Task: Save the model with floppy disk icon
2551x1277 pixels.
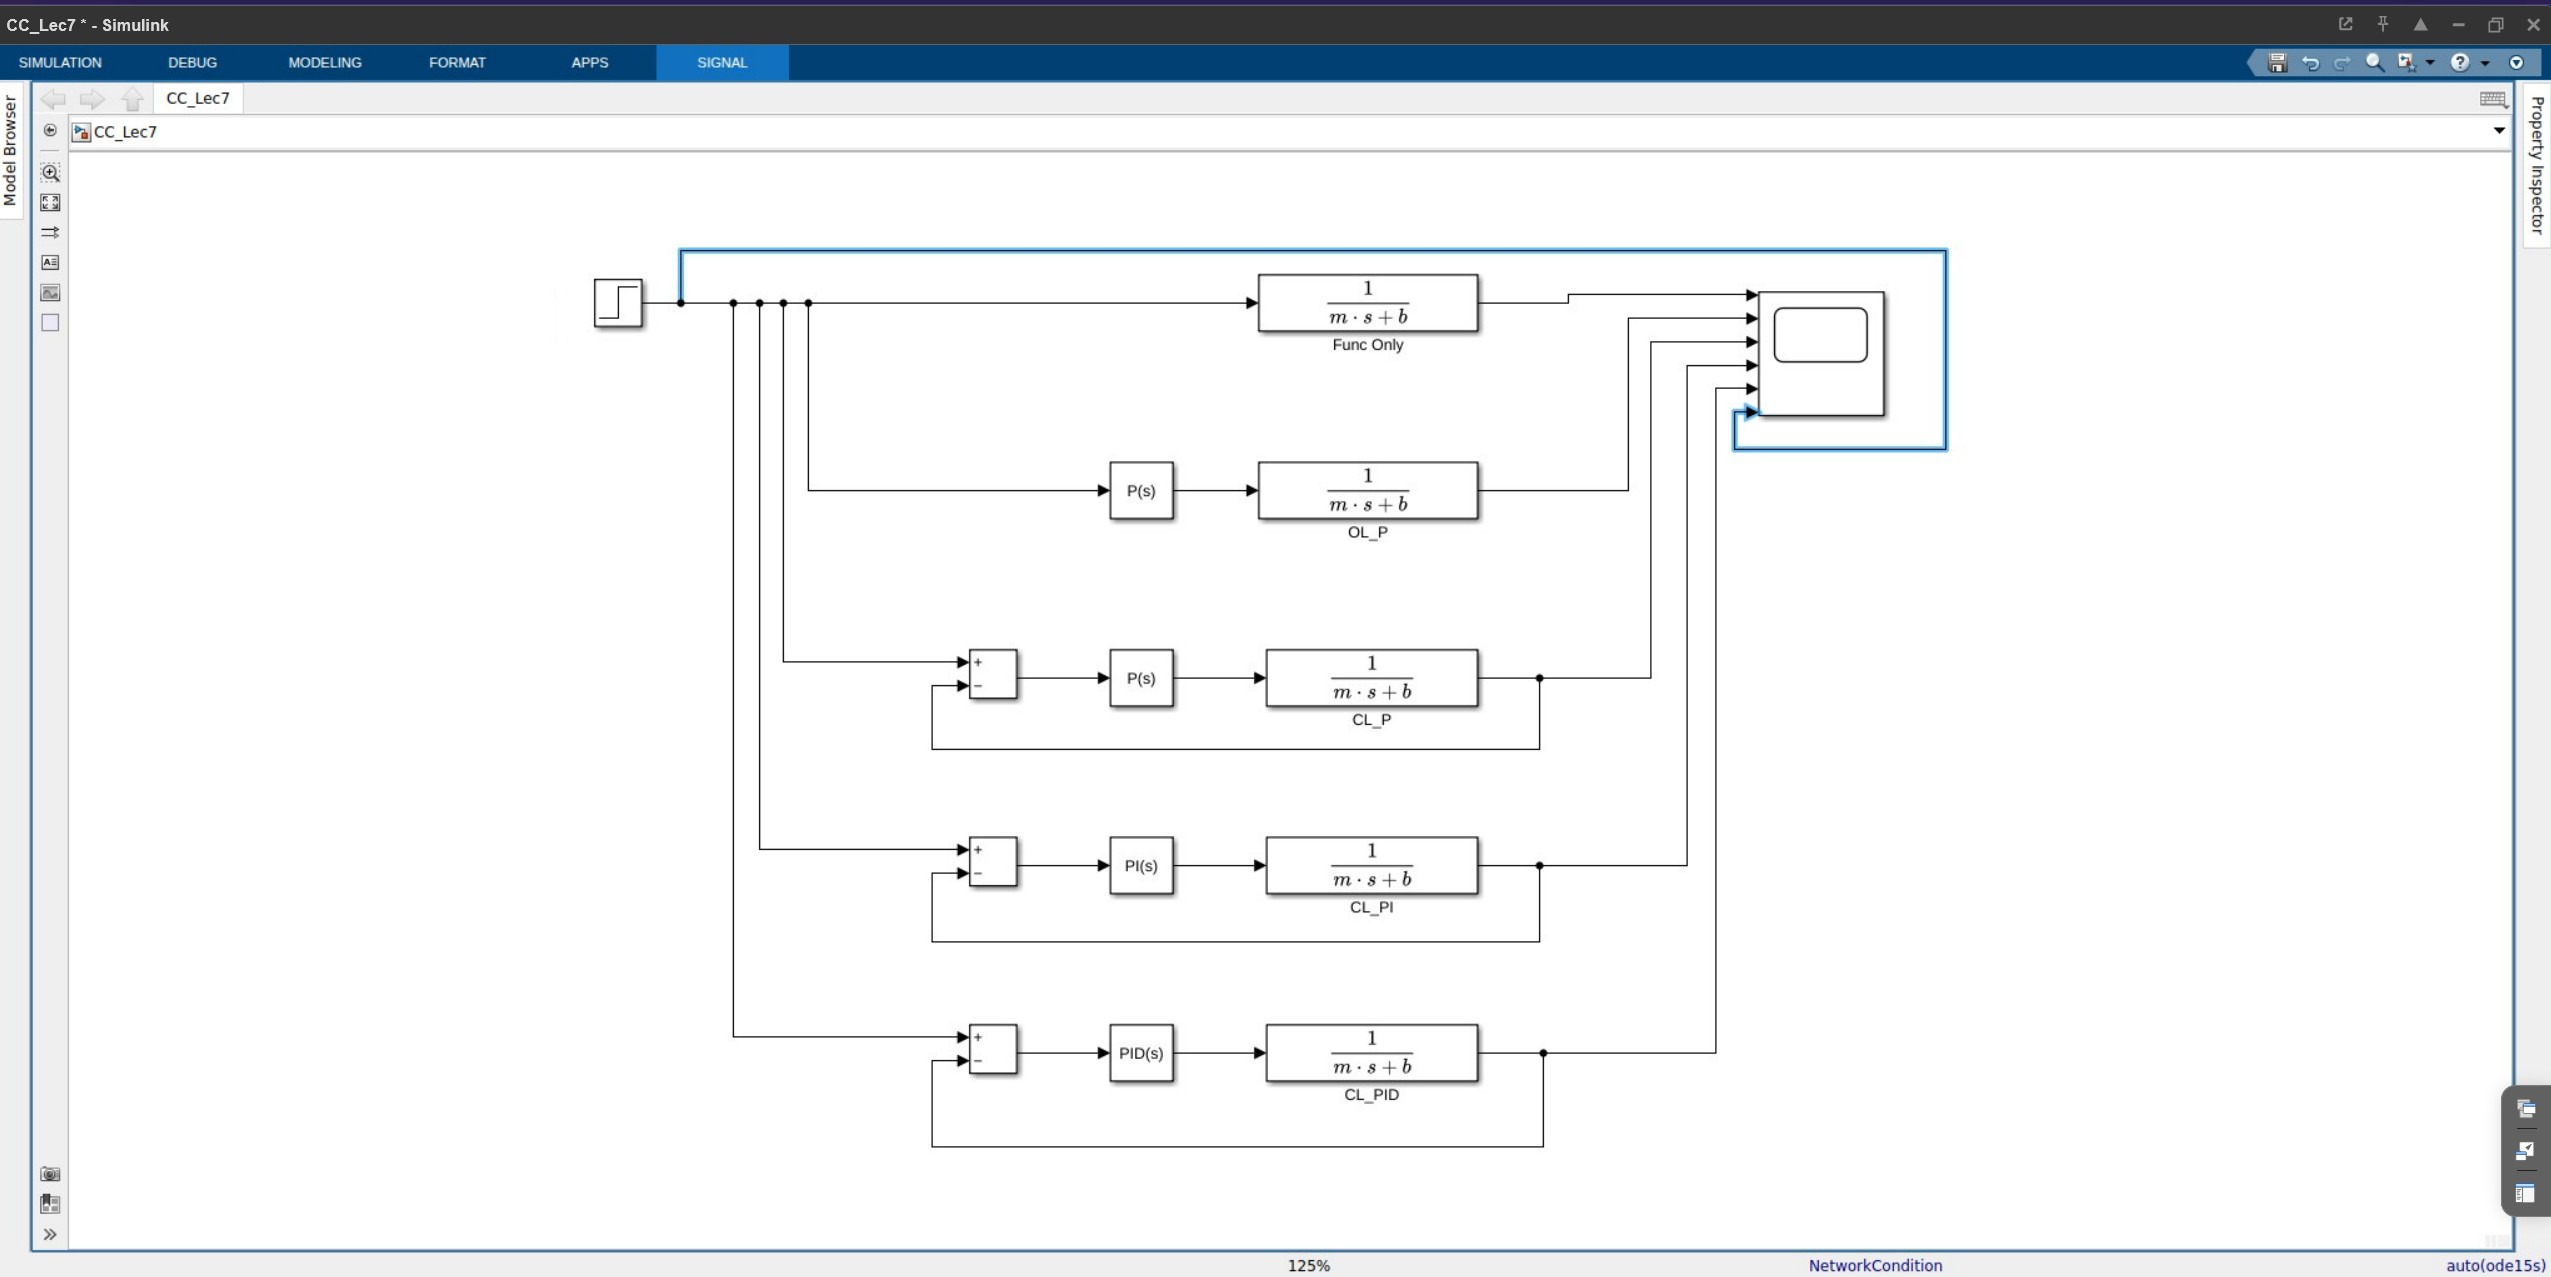Action: point(2277,63)
